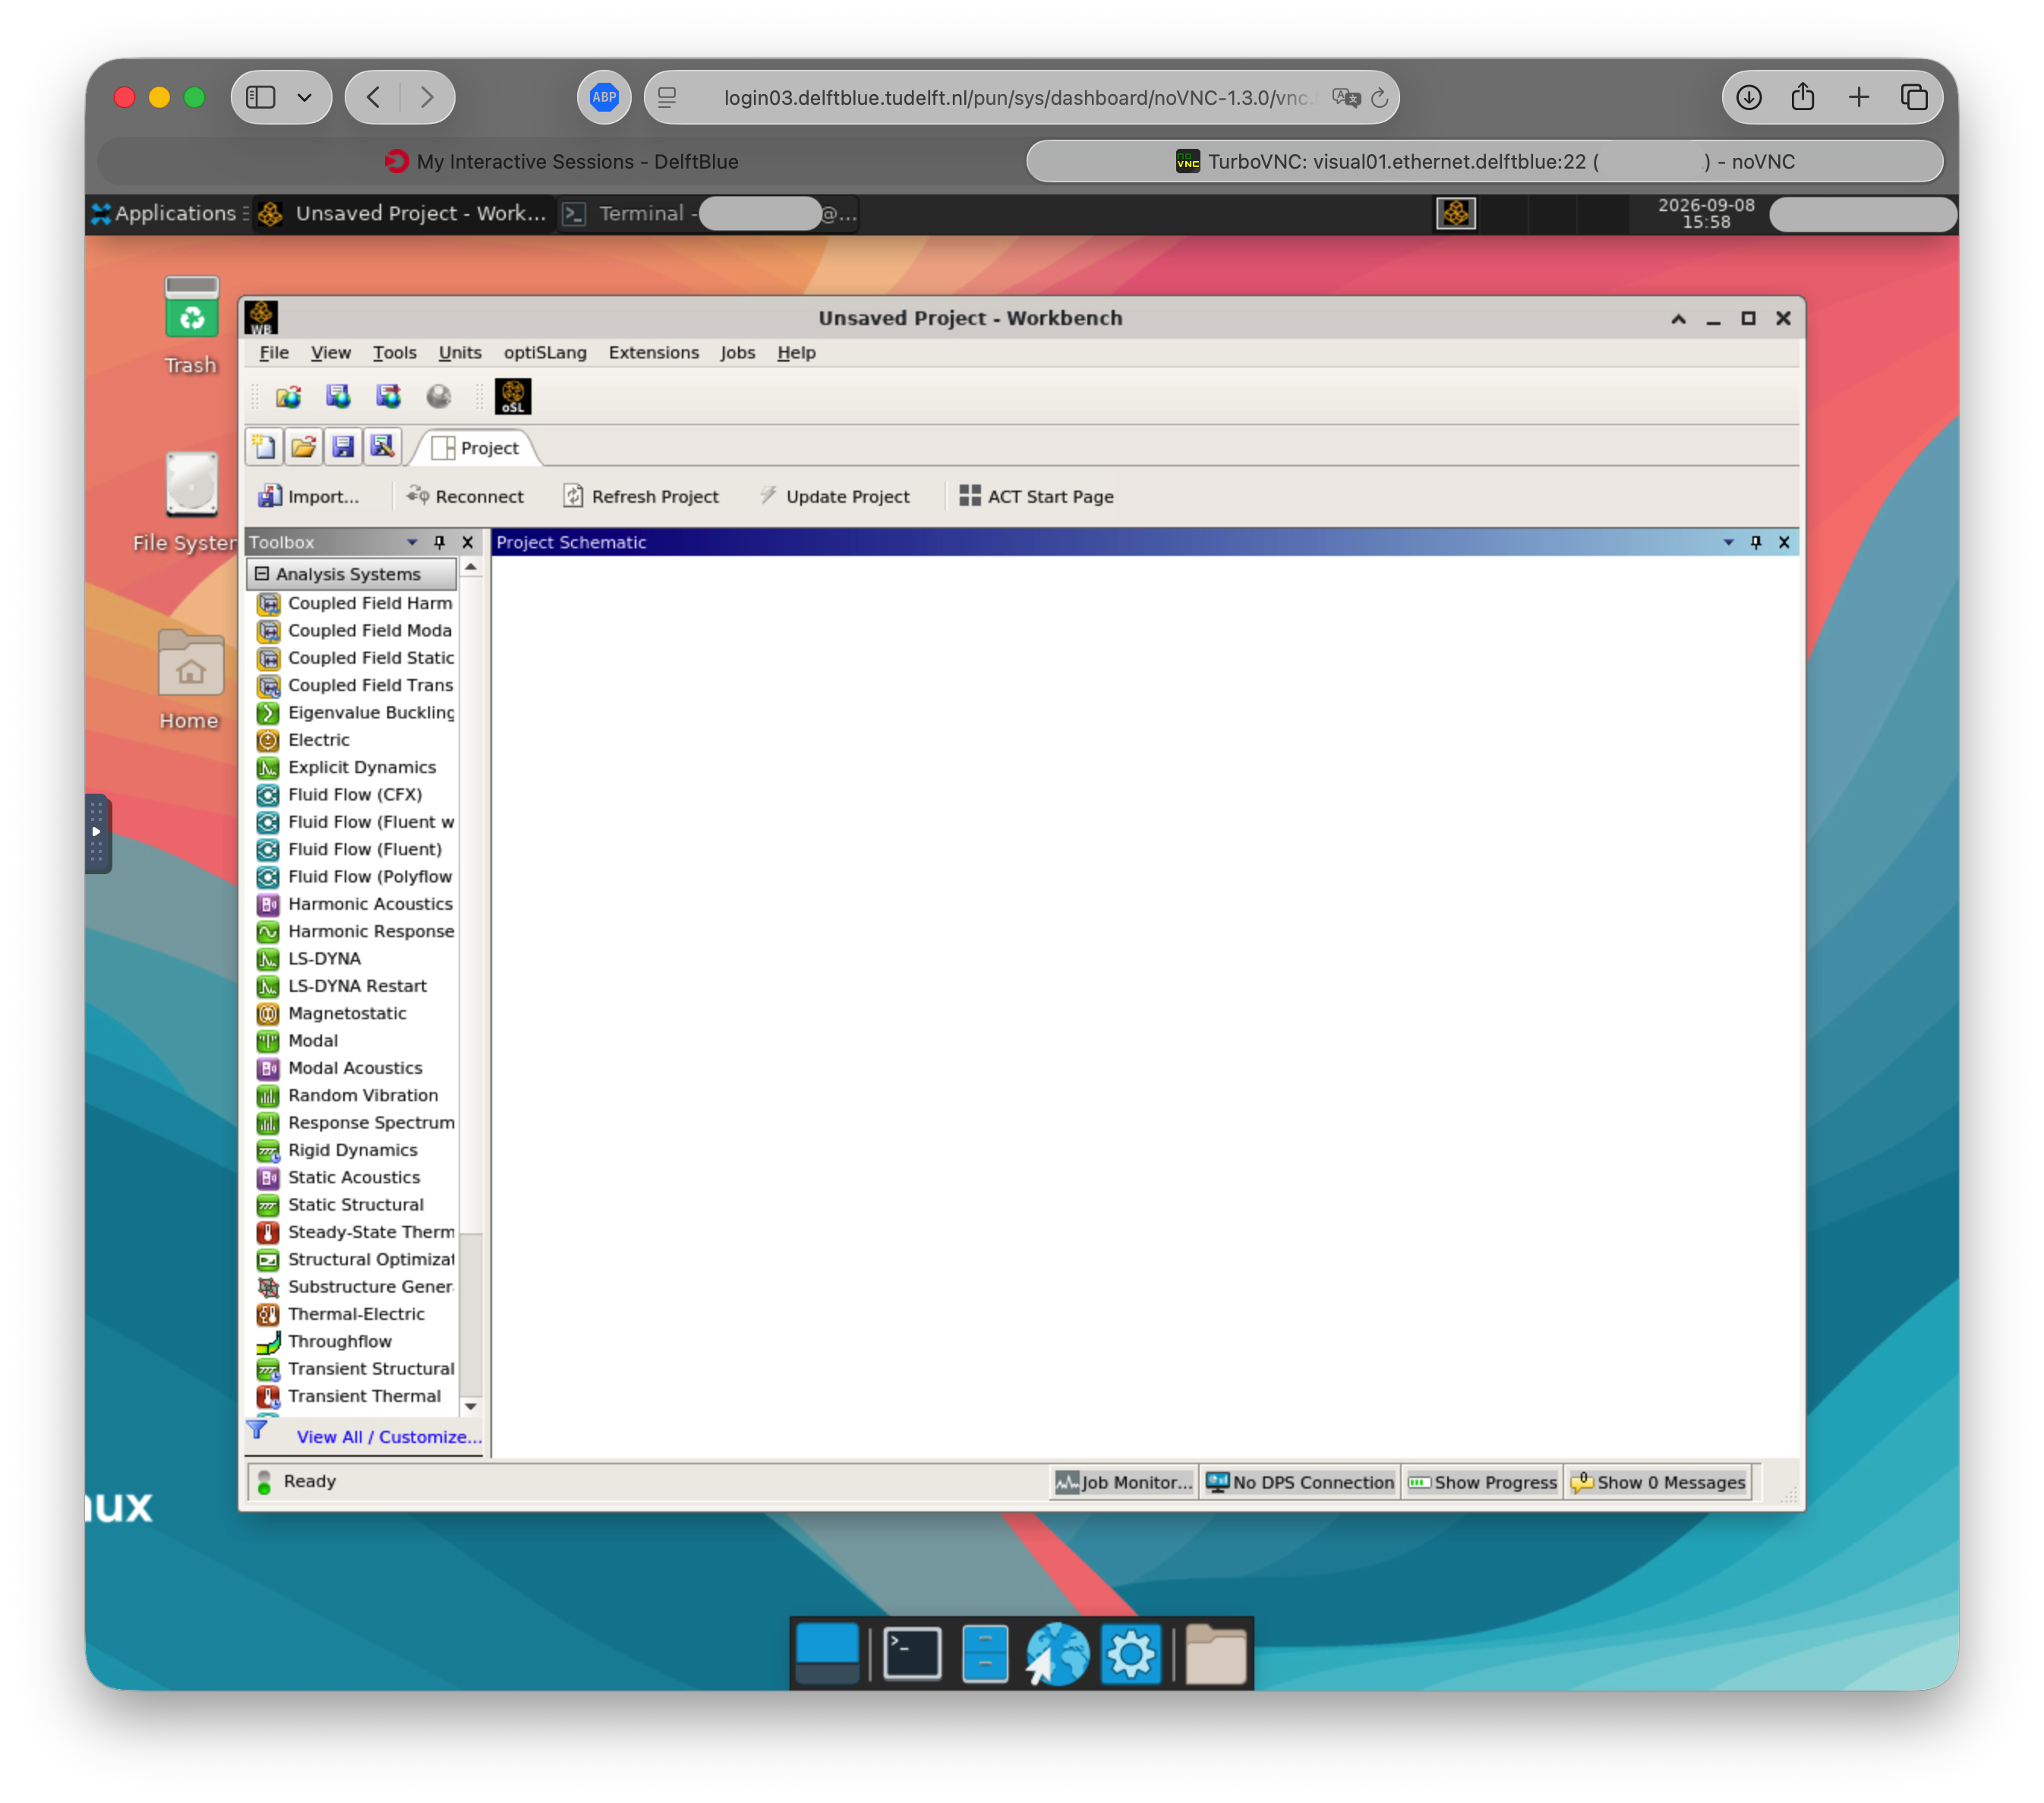Image resolution: width=2044 pixels, height=1803 pixels.
Task: Toggle the Project Schematic panel pin
Action: (1756, 542)
